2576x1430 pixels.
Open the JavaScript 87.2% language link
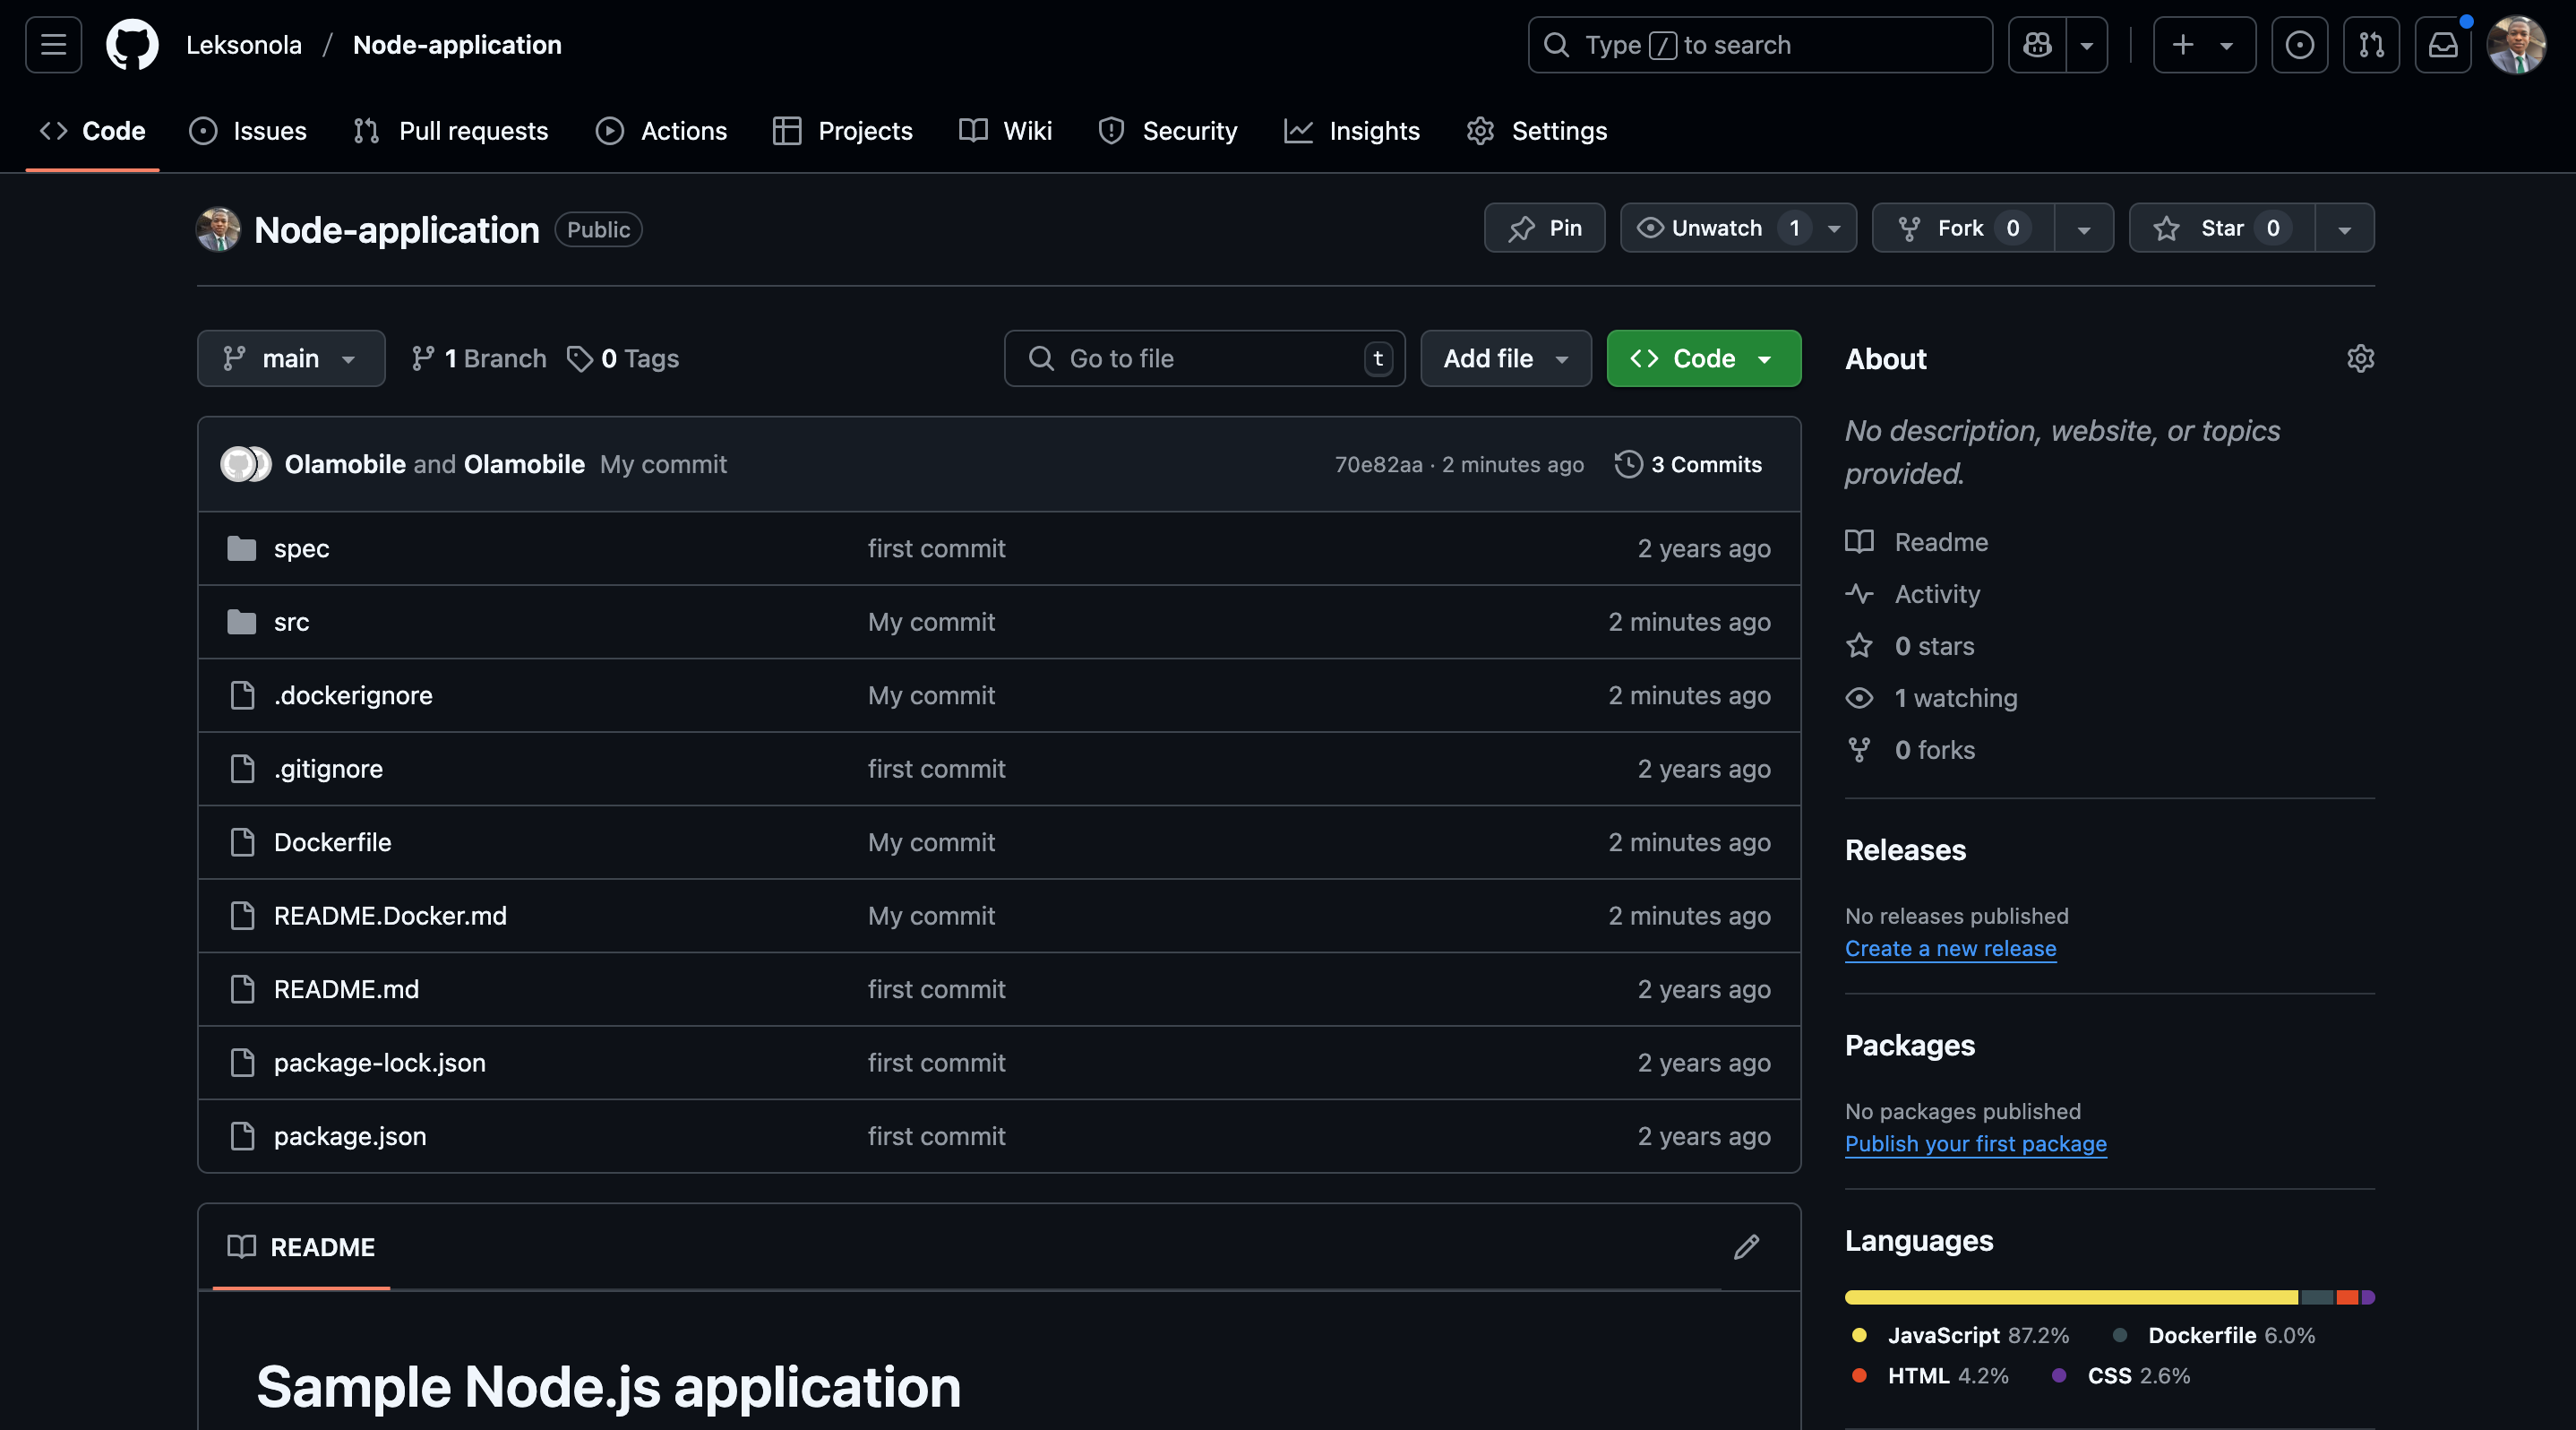tap(1959, 1335)
